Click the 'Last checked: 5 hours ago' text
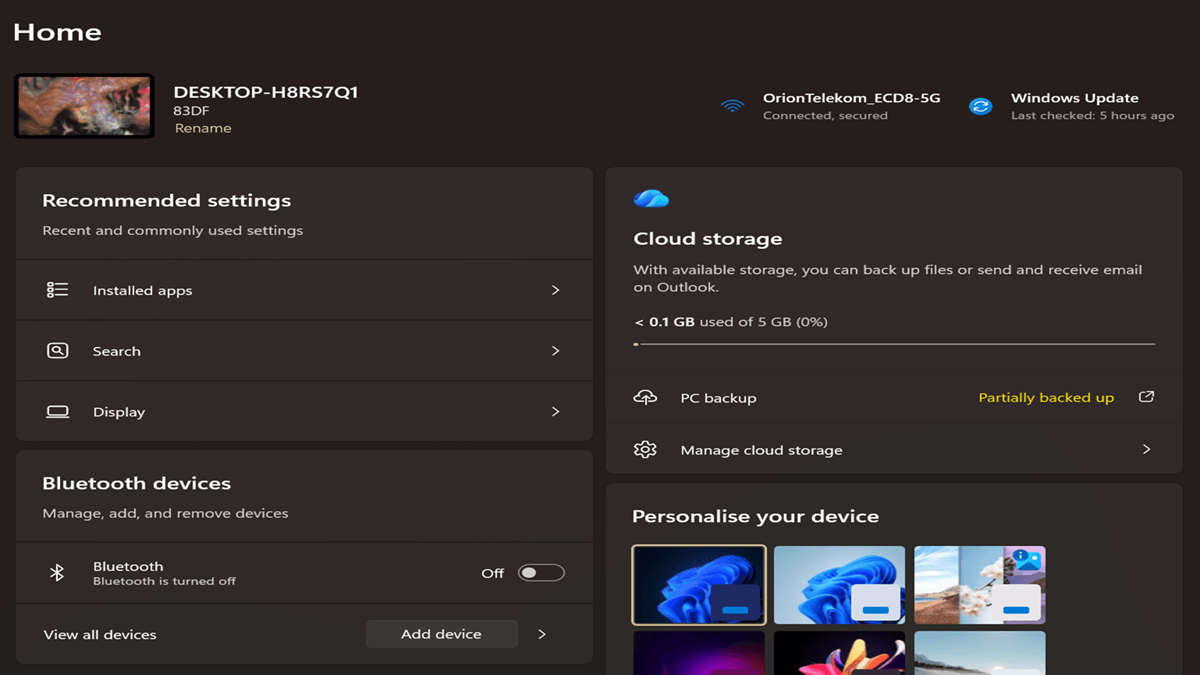Viewport: 1200px width, 675px height. tap(1093, 116)
